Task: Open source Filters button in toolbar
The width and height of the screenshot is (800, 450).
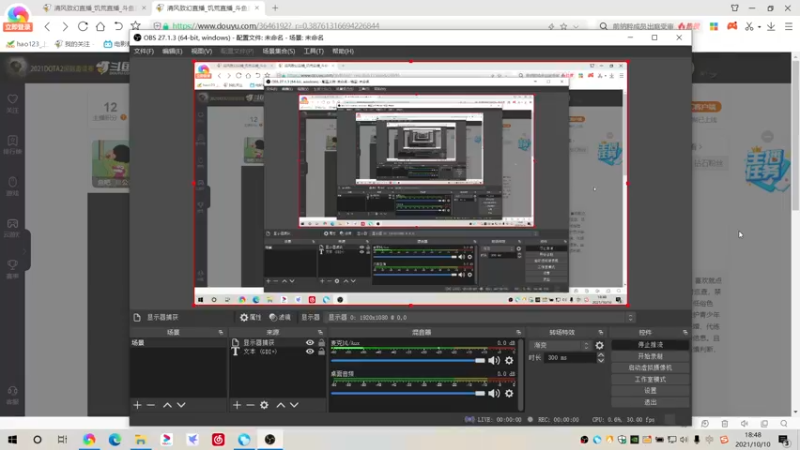Action: point(280,317)
